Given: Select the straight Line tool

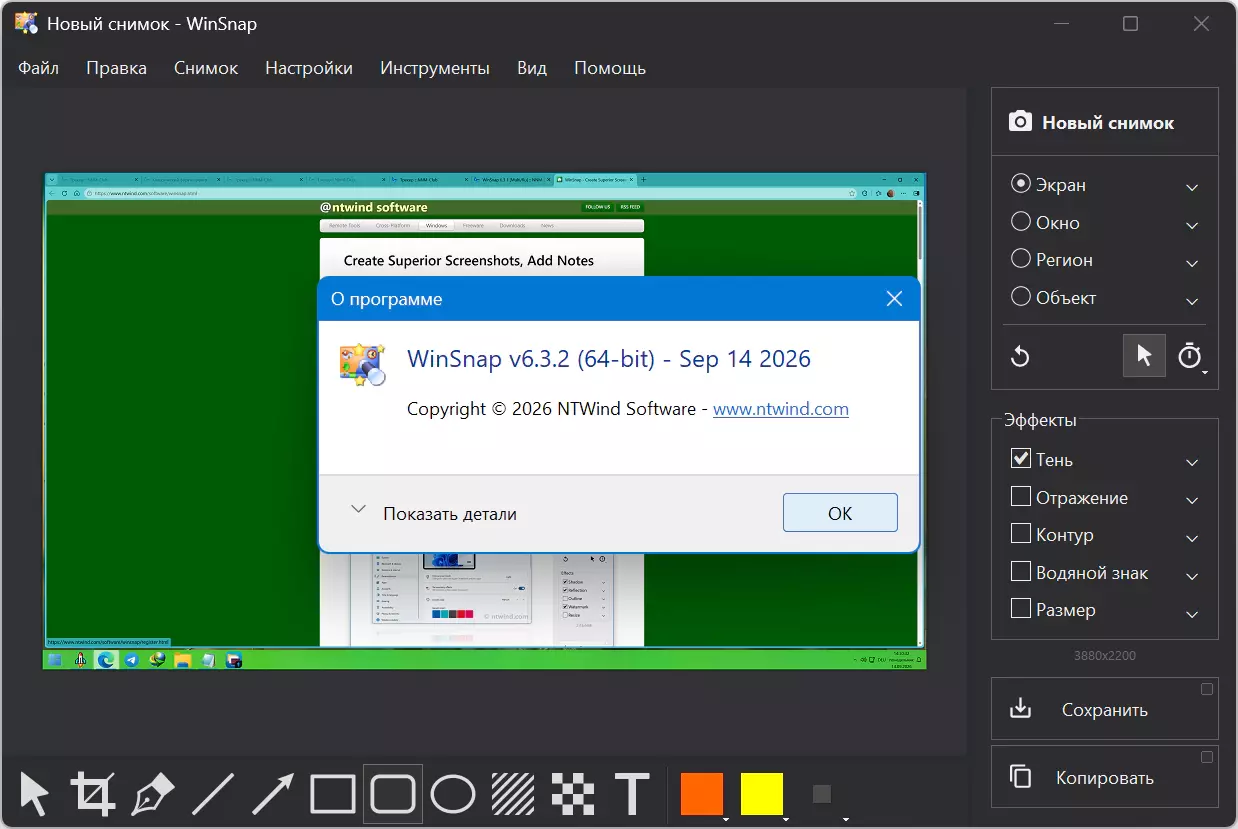Looking at the screenshot, I should [x=212, y=794].
